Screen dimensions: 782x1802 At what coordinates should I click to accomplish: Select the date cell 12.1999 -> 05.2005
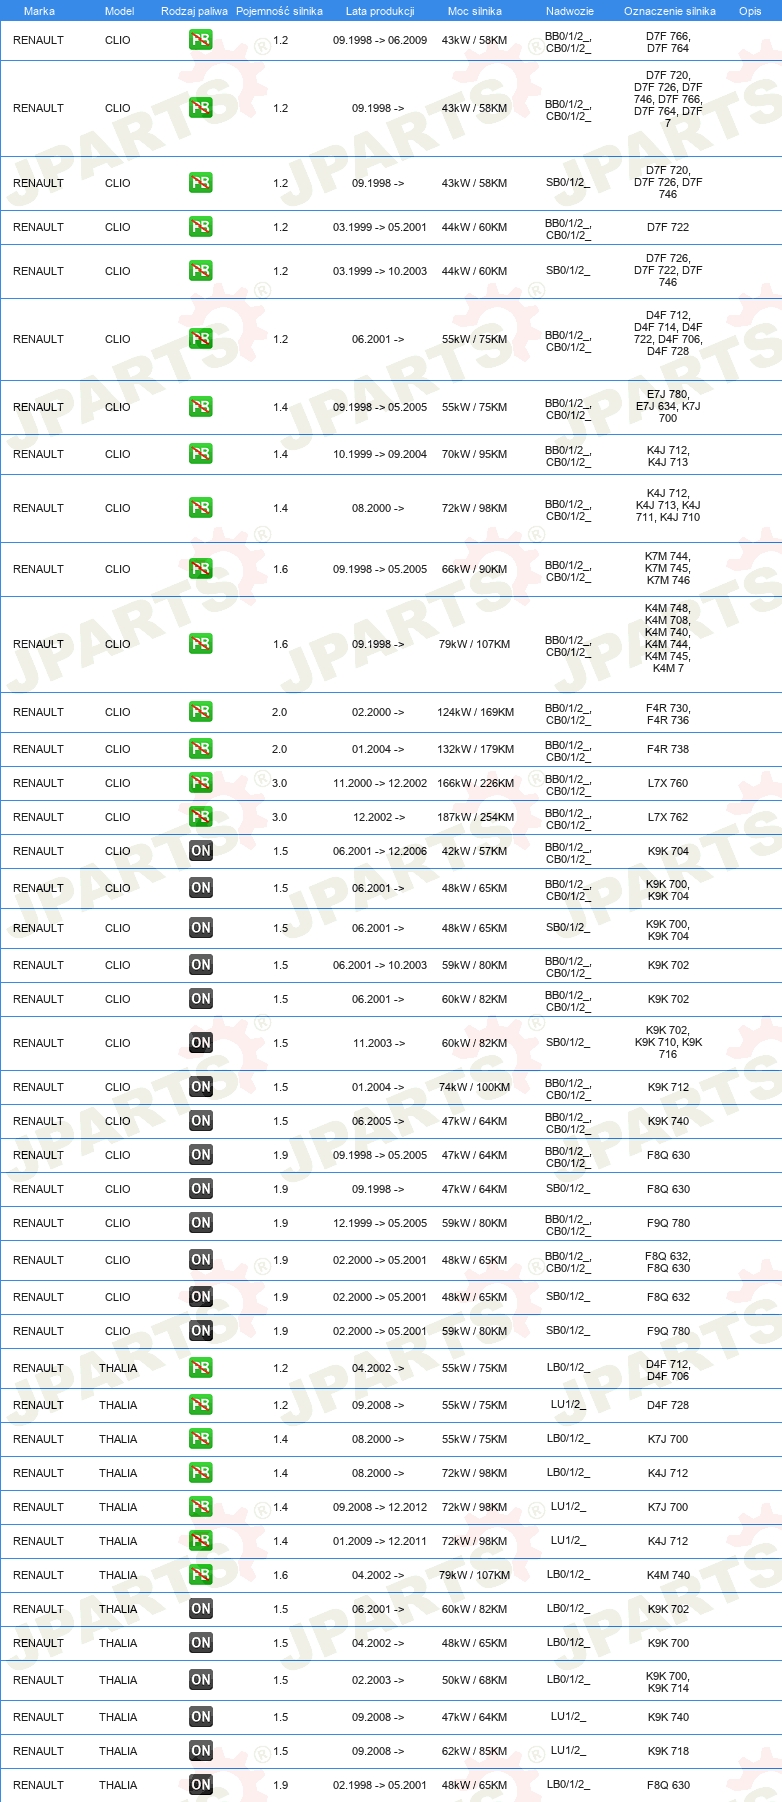click(380, 1223)
